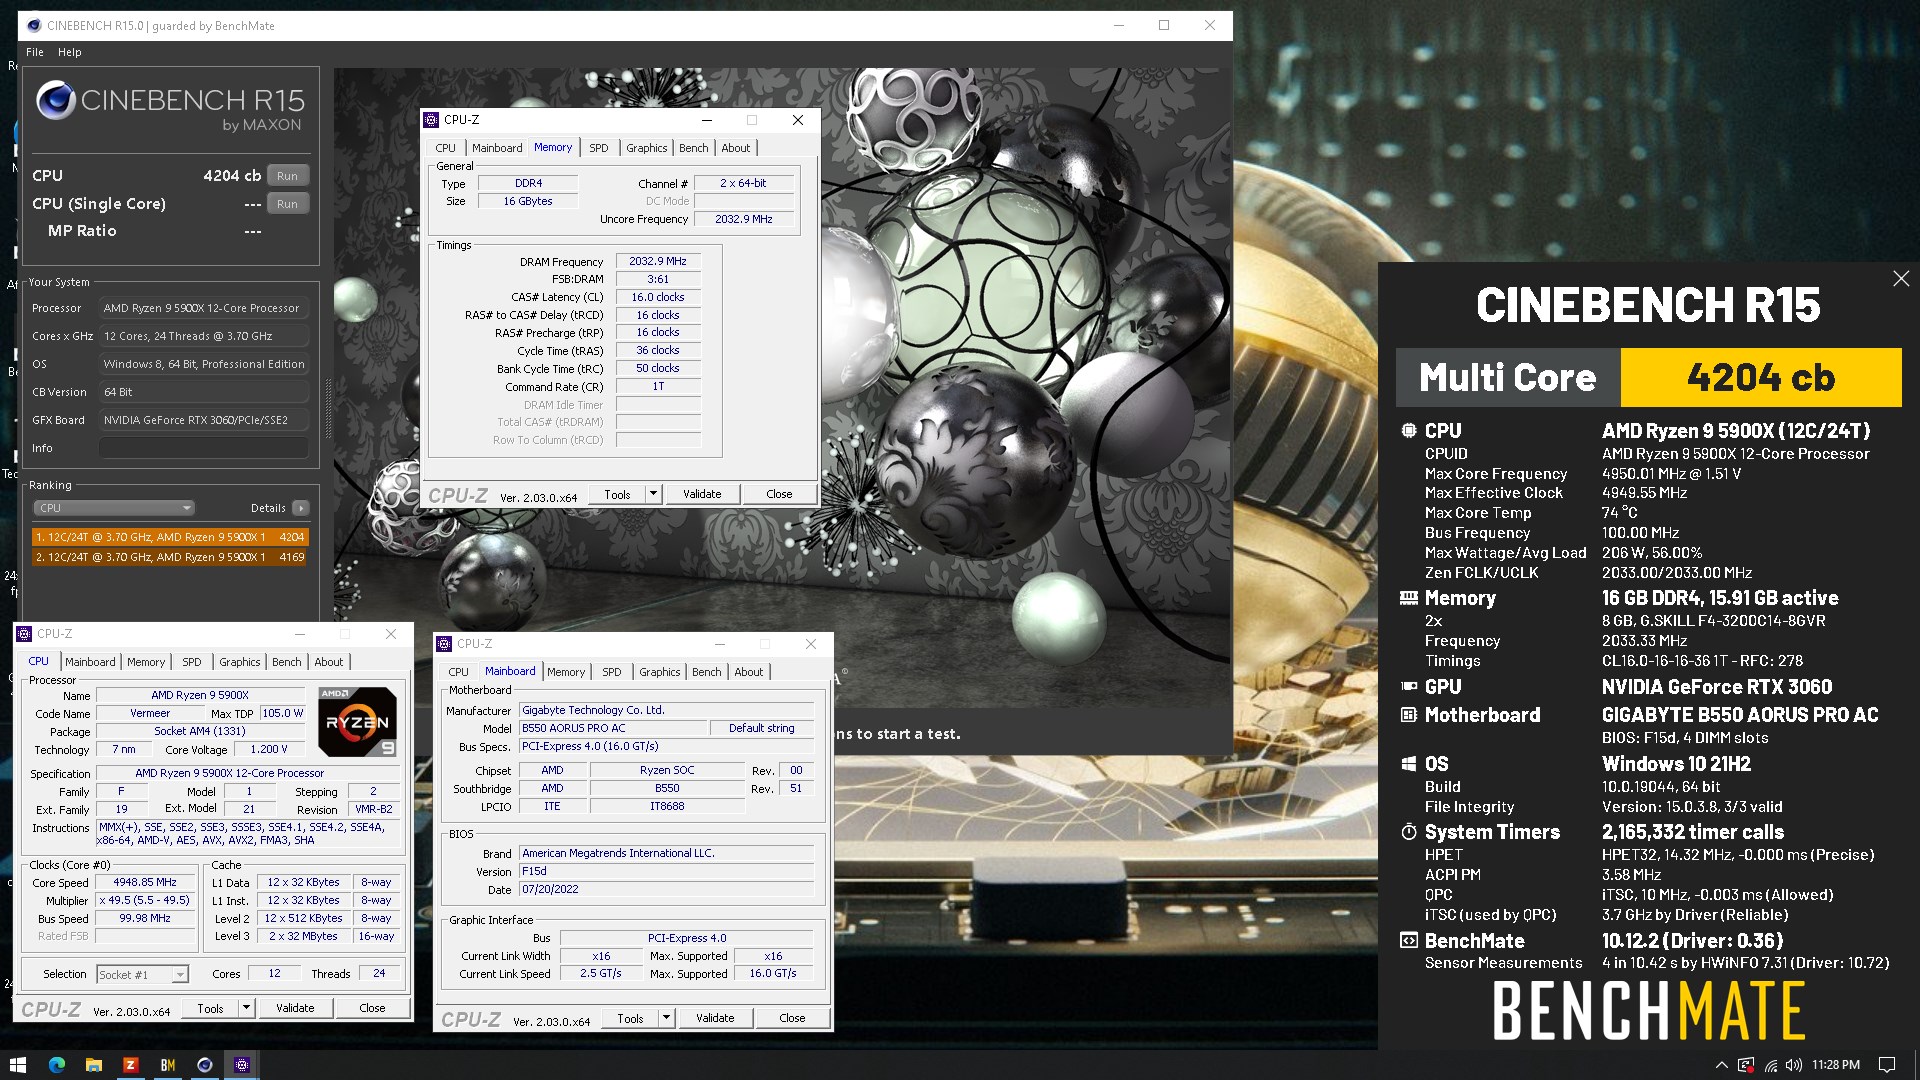1920x1080 pixels.
Task: Open Tools dropdown arrow in CPU-Z Memory window
Action: coord(654,494)
